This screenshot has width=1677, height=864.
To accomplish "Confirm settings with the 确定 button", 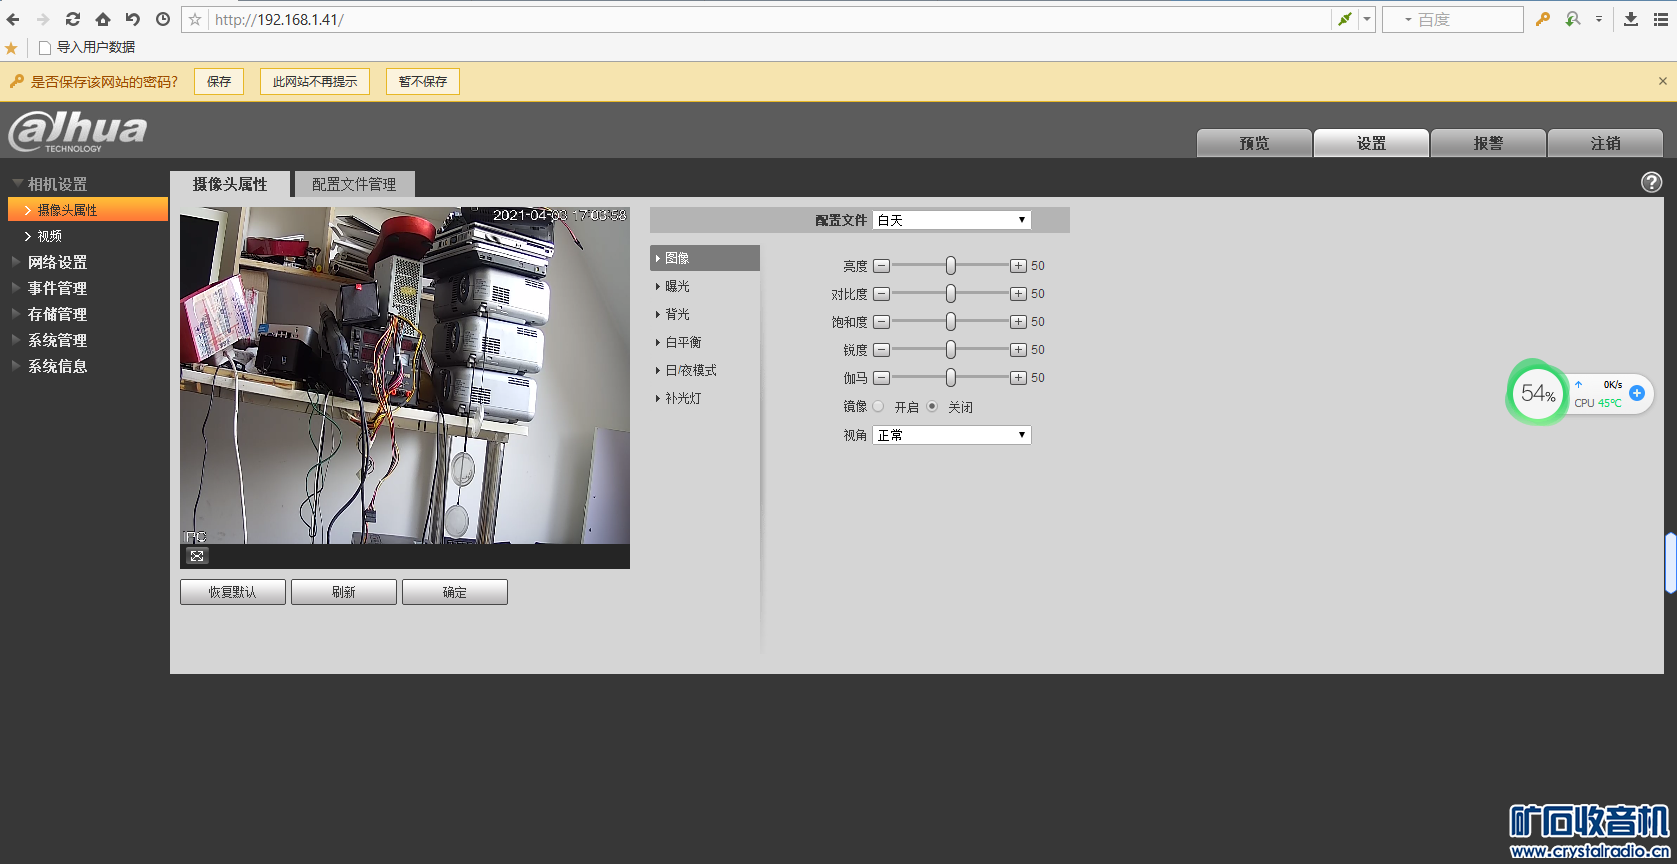I will (455, 592).
